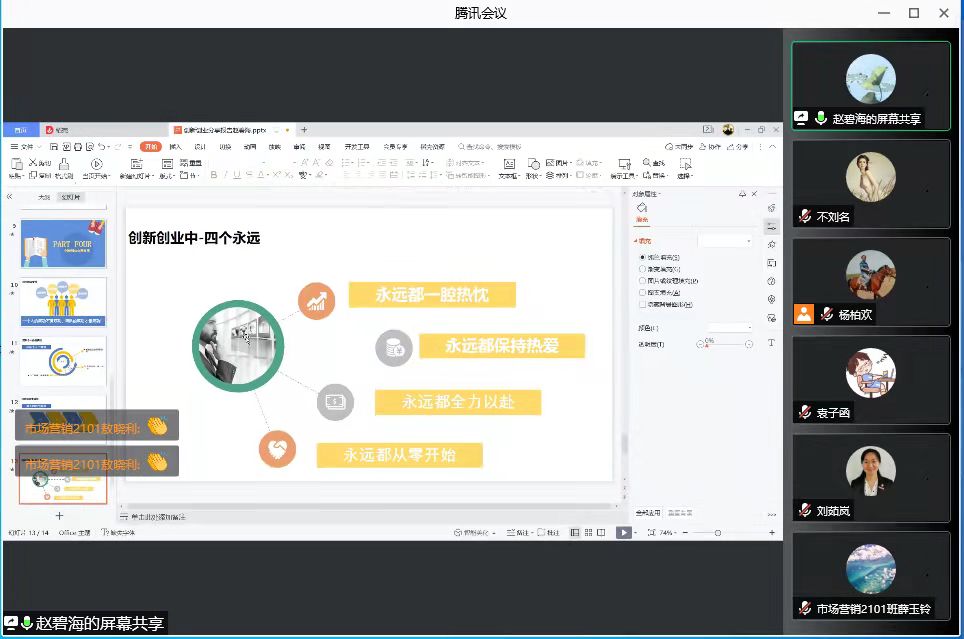Screen dimensions: 964x639
Task: Open the 文件 (File) menu dropdown
Action: coord(25,147)
